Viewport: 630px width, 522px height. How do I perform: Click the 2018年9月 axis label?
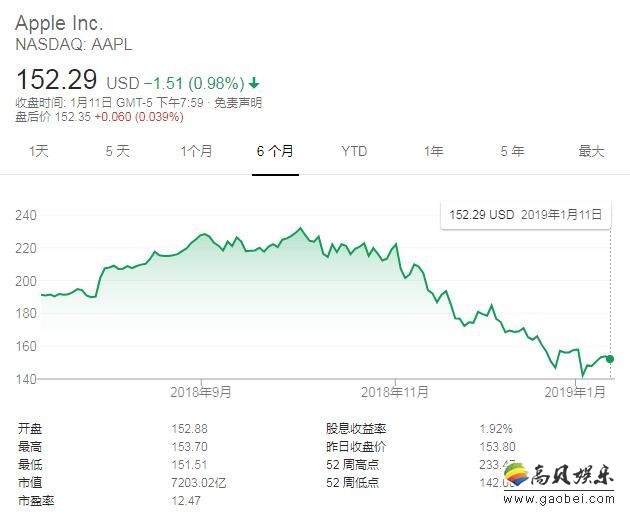click(200, 391)
